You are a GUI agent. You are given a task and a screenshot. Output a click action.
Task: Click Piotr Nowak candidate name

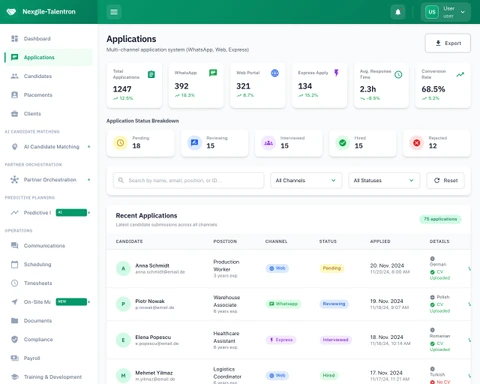150,301
